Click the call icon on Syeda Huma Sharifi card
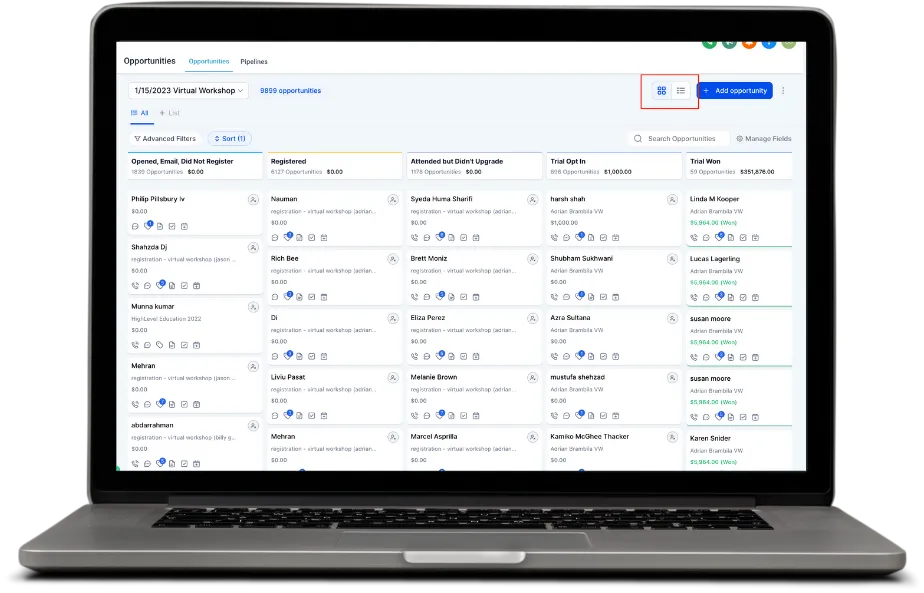Image resolution: width=924 pixels, height=593 pixels. (x=415, y=238)
